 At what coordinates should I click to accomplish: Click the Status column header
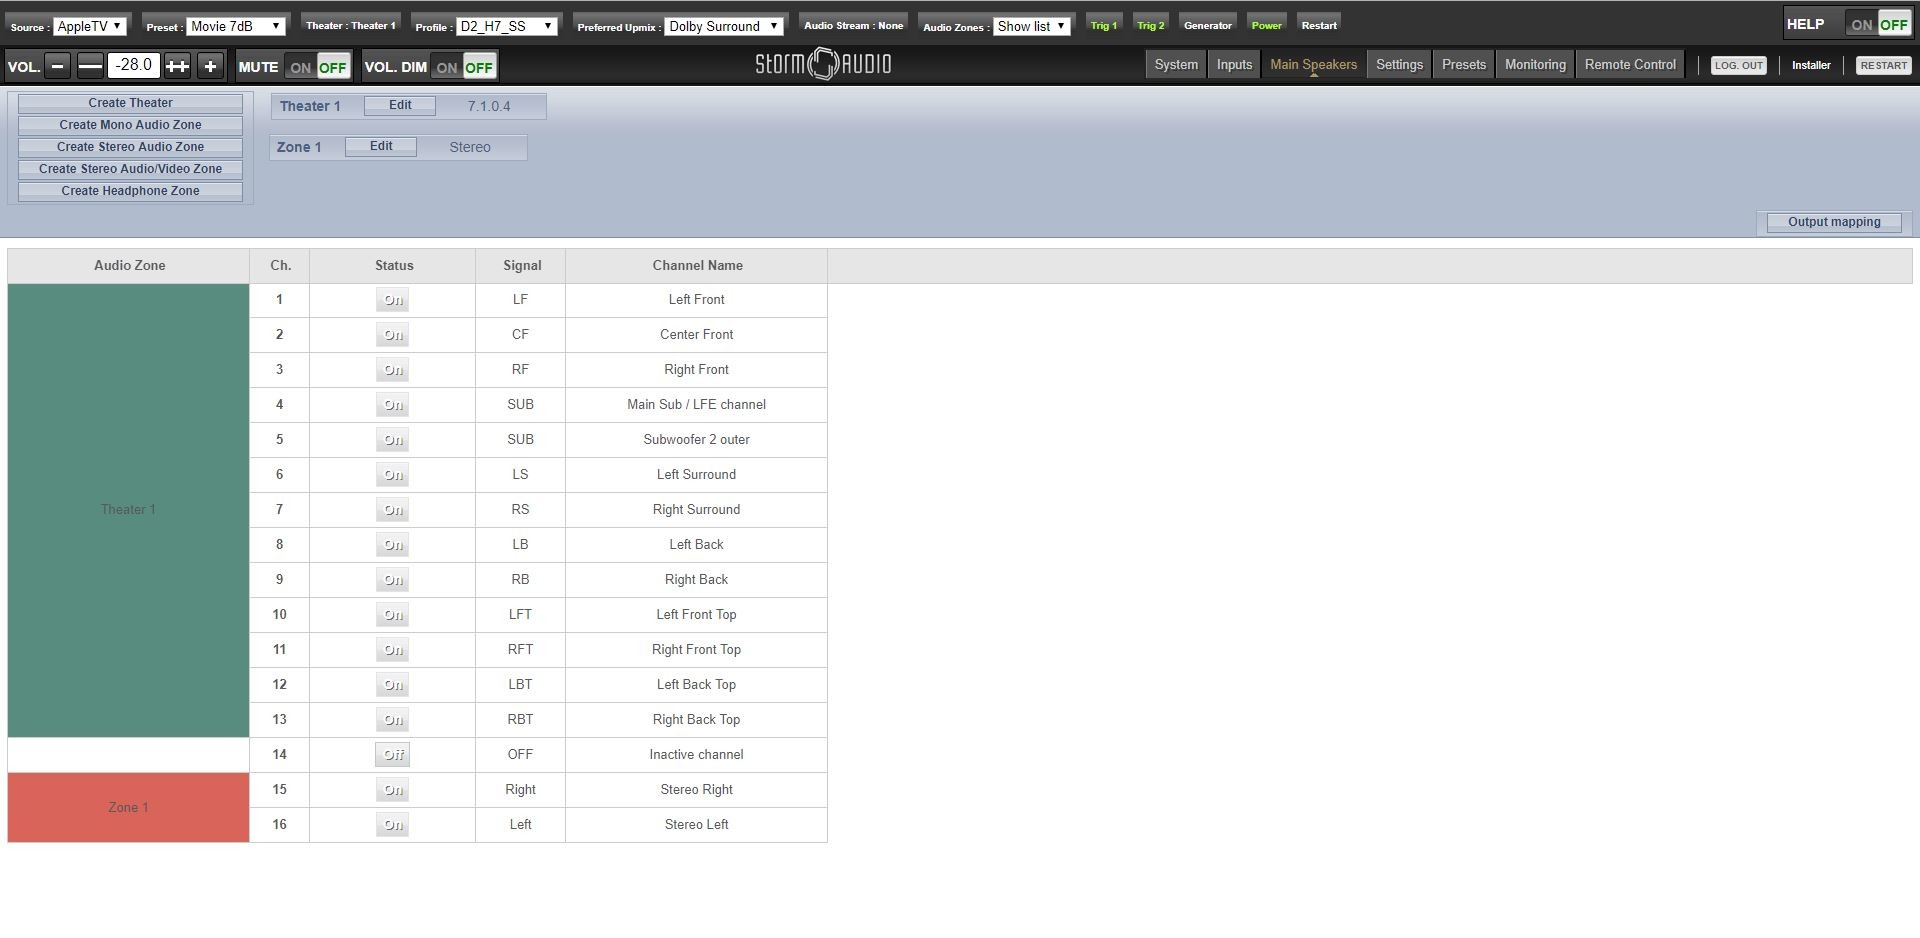[x=393, y=266]
